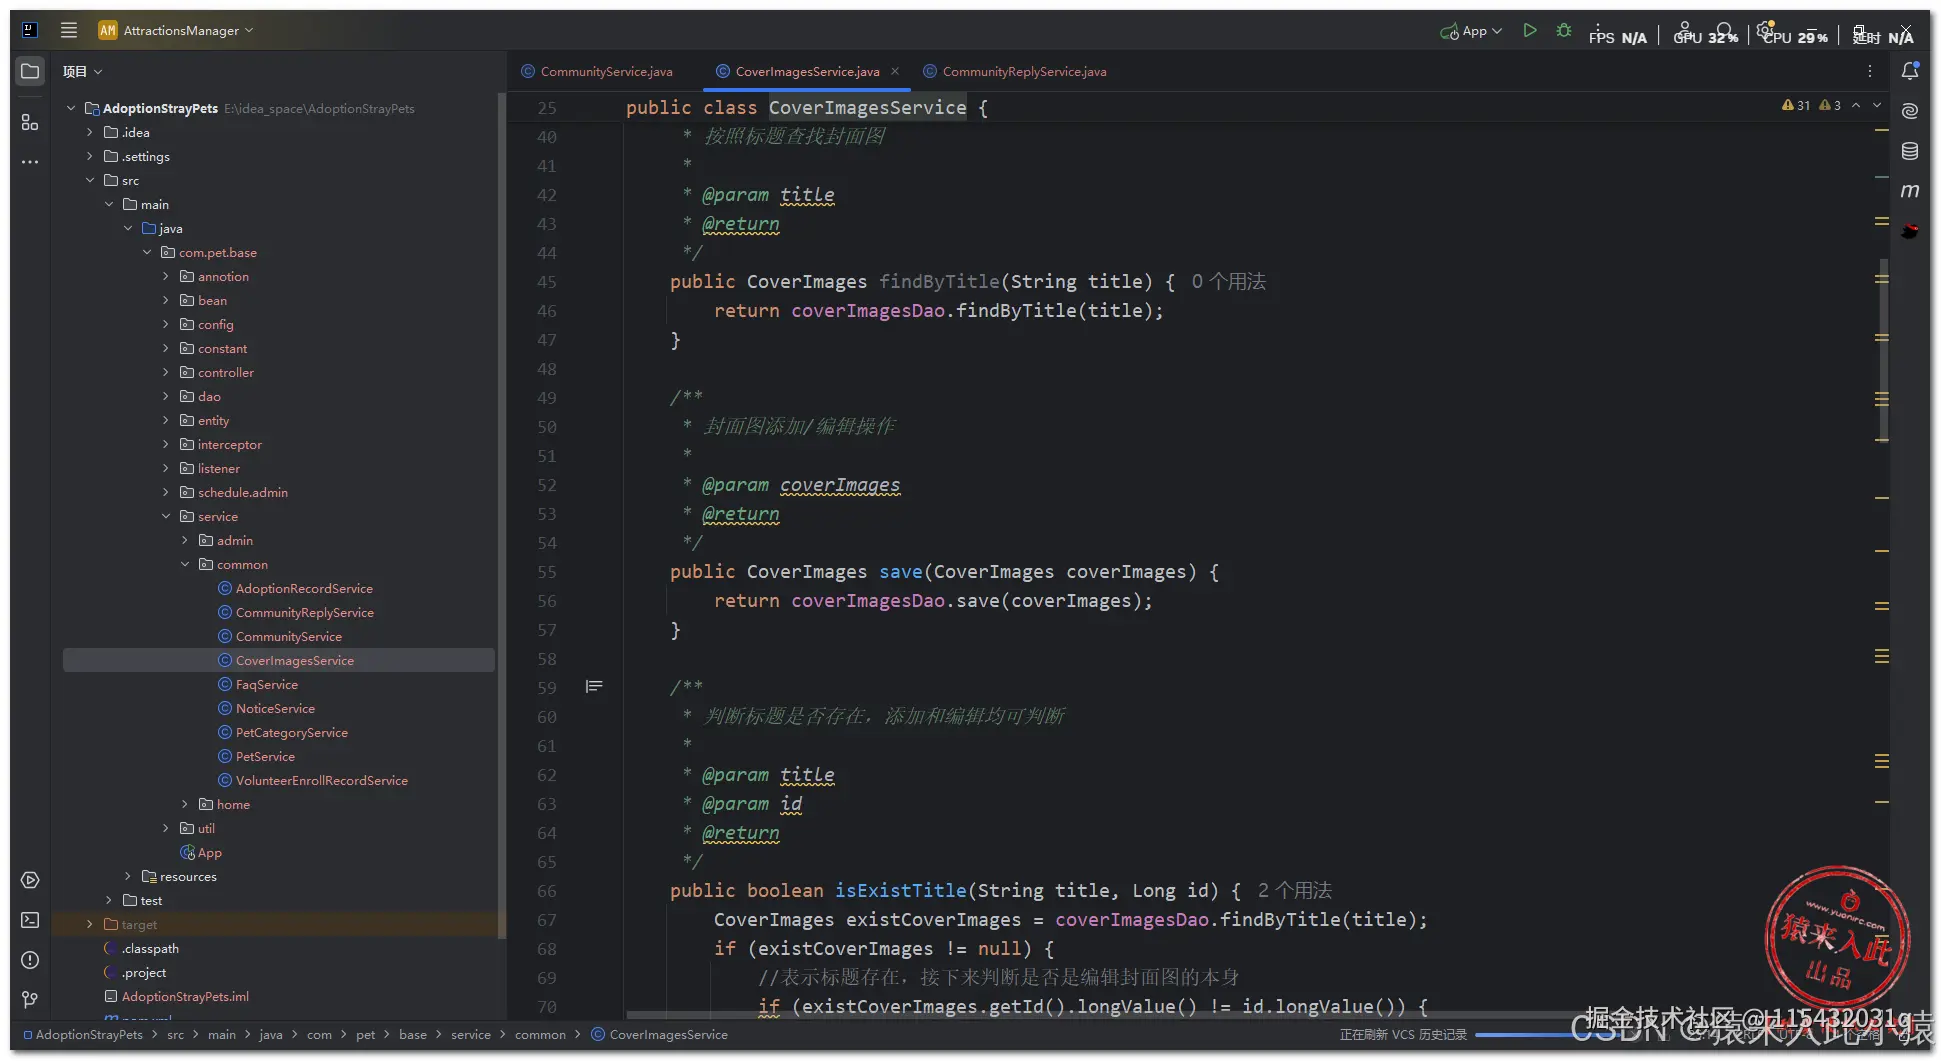This screenshot has width=1941, height=1061.
Task: Expand the .settings folder
Action: (x=90, y=156)
